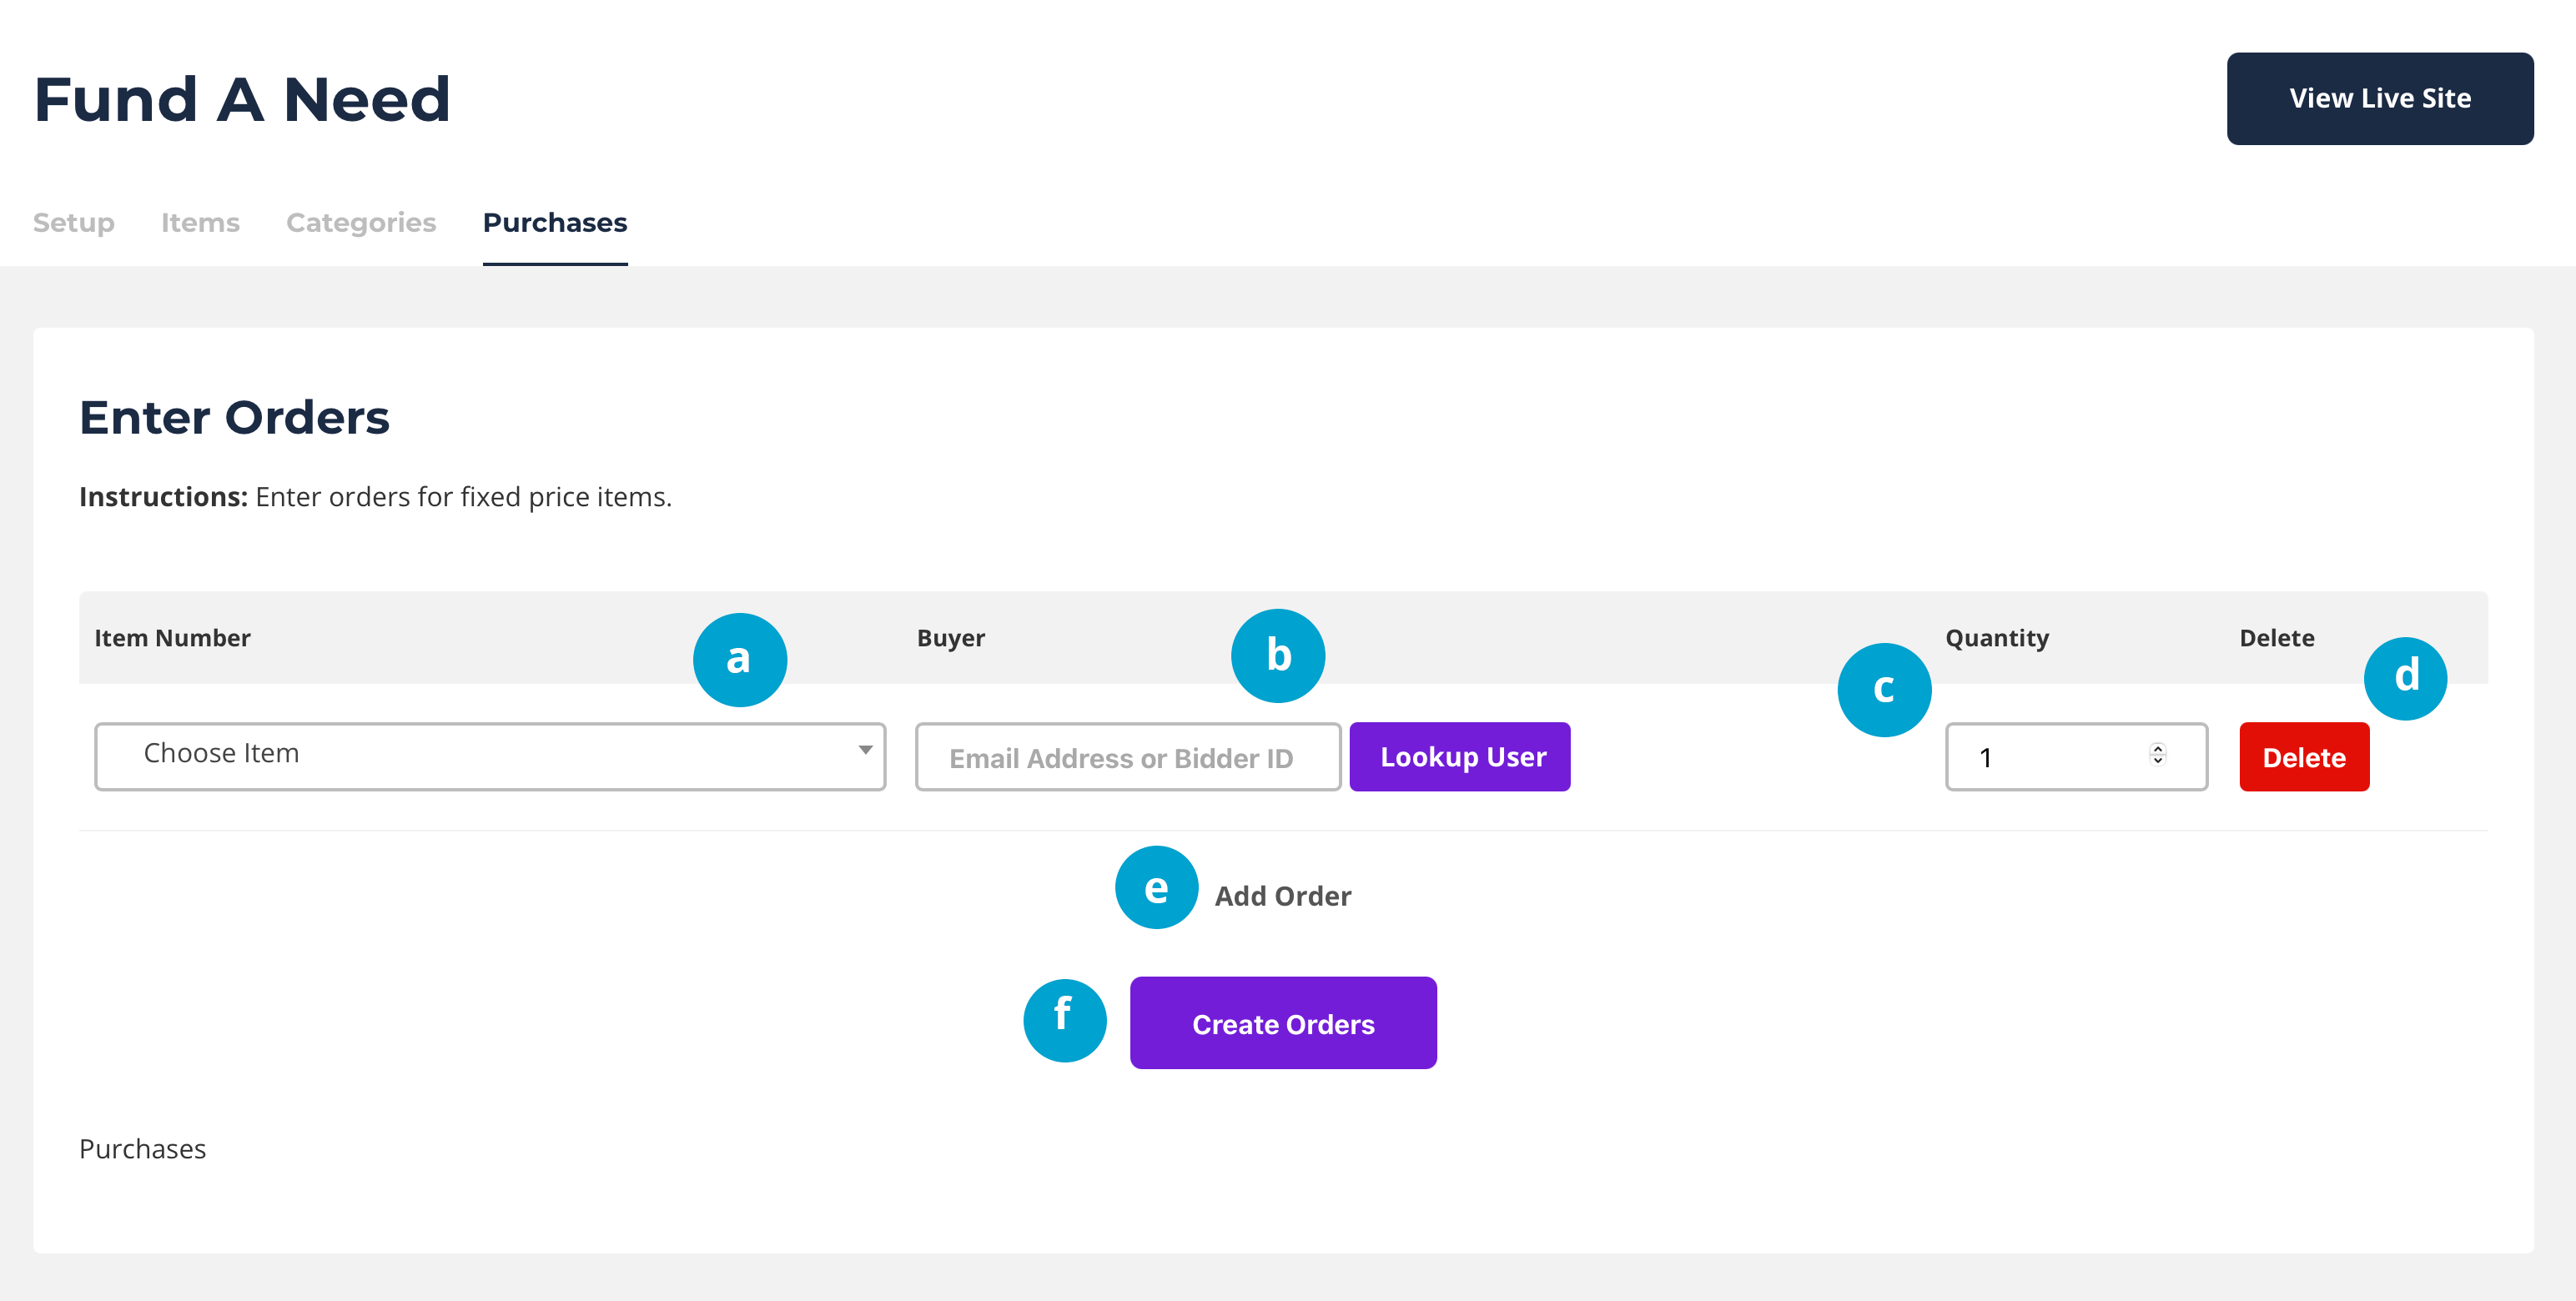The height and width of the screenshot is (1301, 2576).
Task: Click the quantity stepper arrows
Action: (x=2157, y=754)
